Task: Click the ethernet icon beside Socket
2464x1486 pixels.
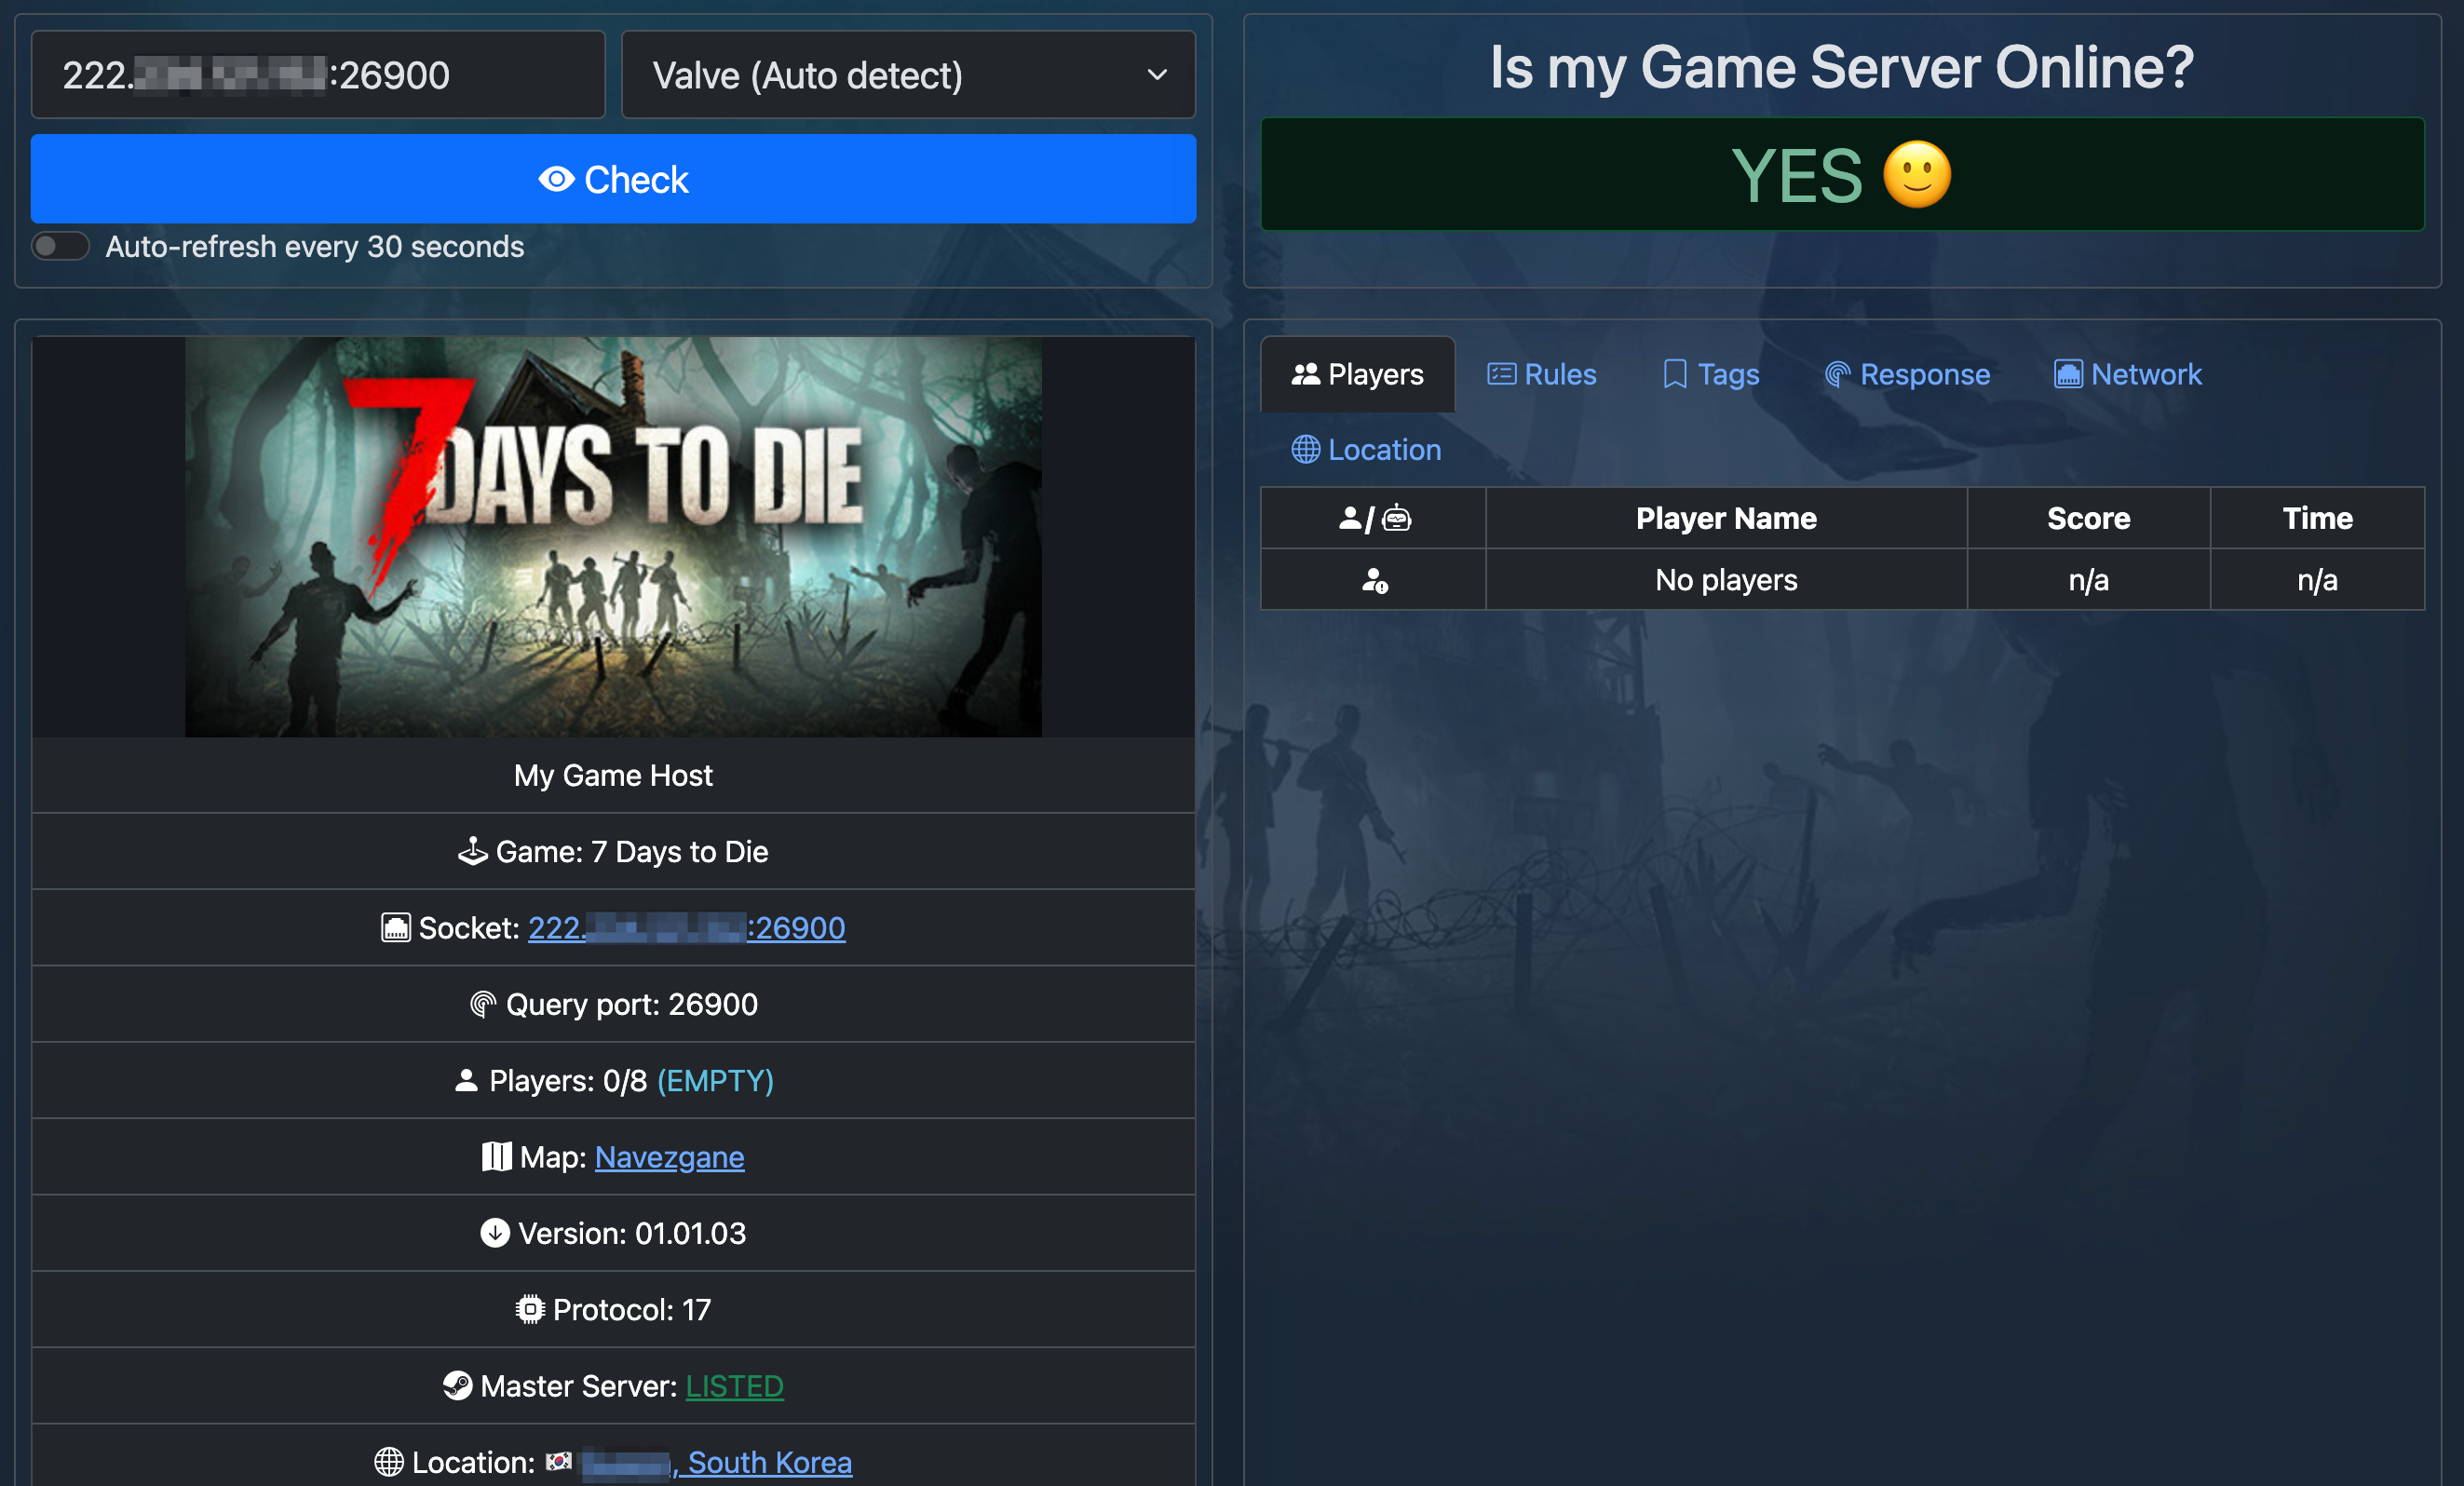Action: (x=396, y=927)
